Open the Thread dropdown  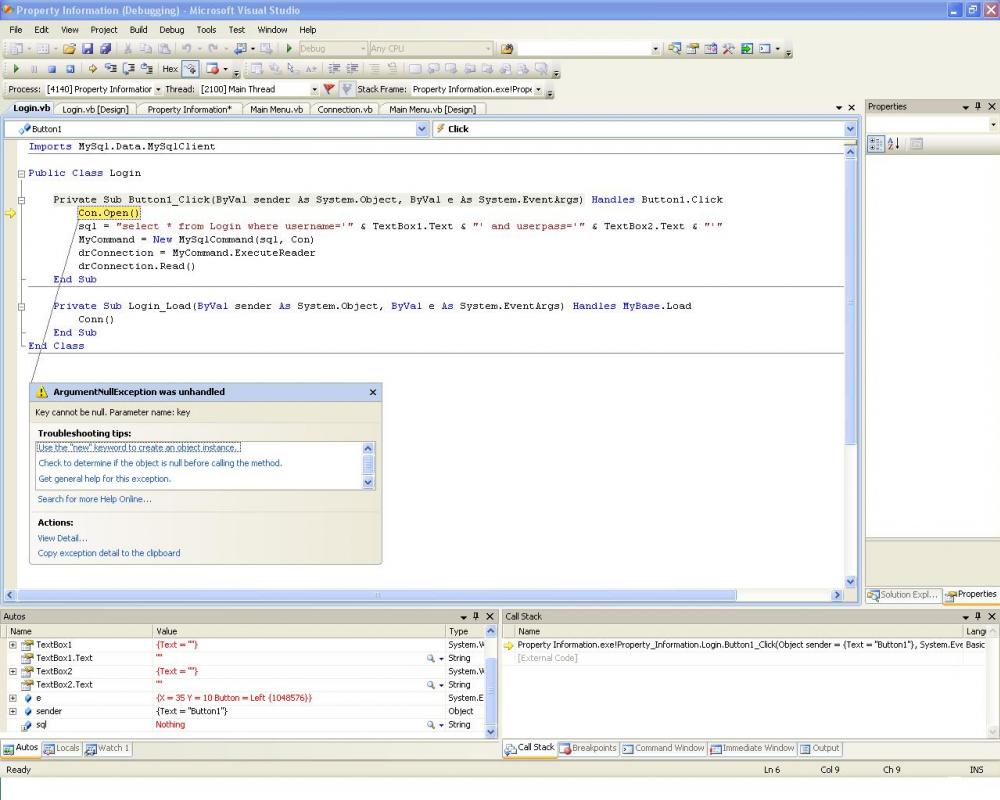click(314, 89)
